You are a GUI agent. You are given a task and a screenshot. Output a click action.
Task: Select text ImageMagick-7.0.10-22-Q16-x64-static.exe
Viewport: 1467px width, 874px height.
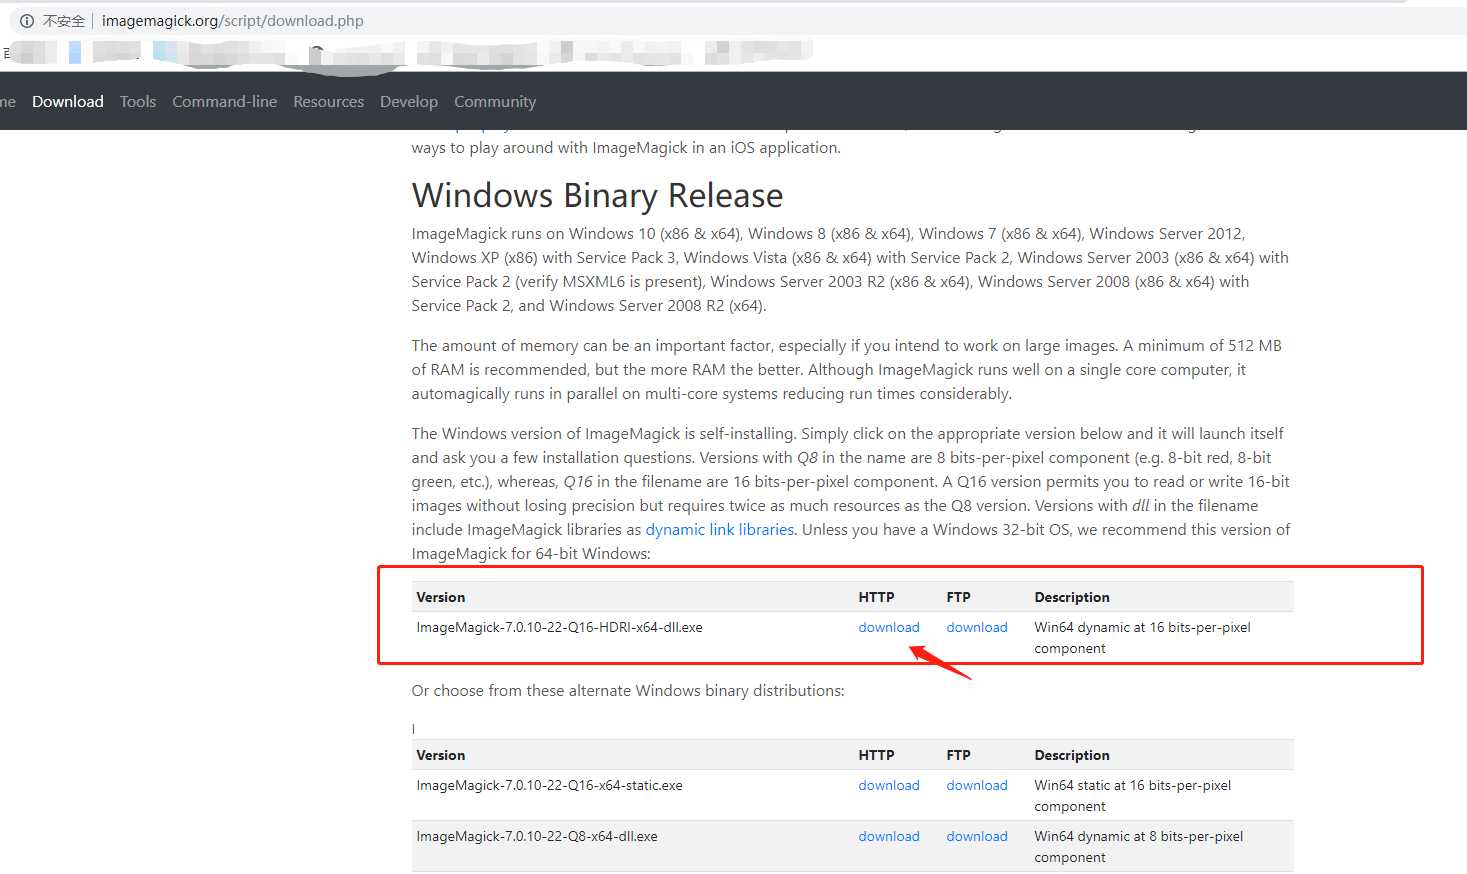point(549,786)
